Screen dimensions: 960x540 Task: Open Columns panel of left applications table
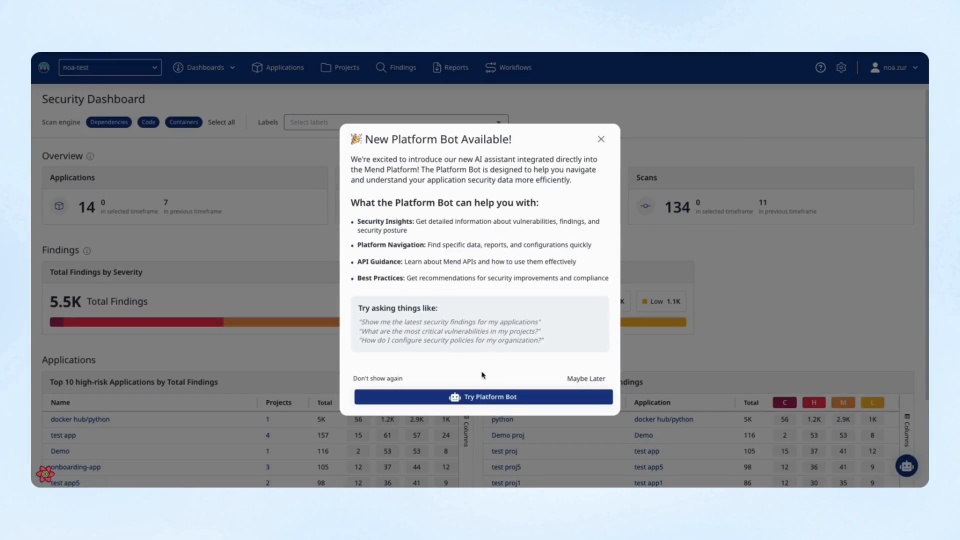(466, 431)
